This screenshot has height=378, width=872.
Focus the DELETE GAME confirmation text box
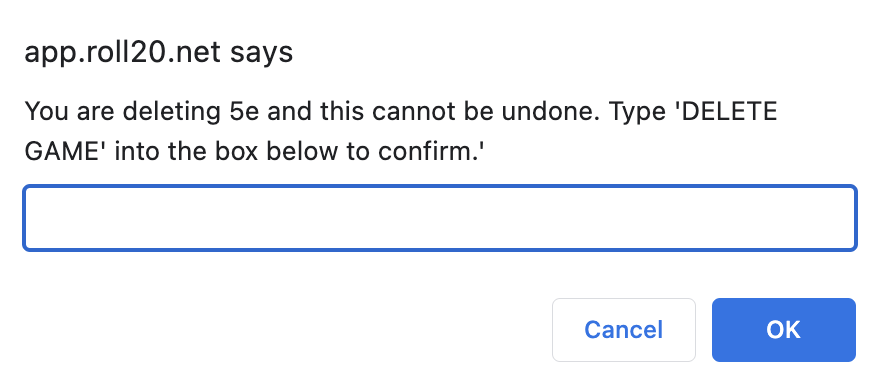click(x=439, y=218)
